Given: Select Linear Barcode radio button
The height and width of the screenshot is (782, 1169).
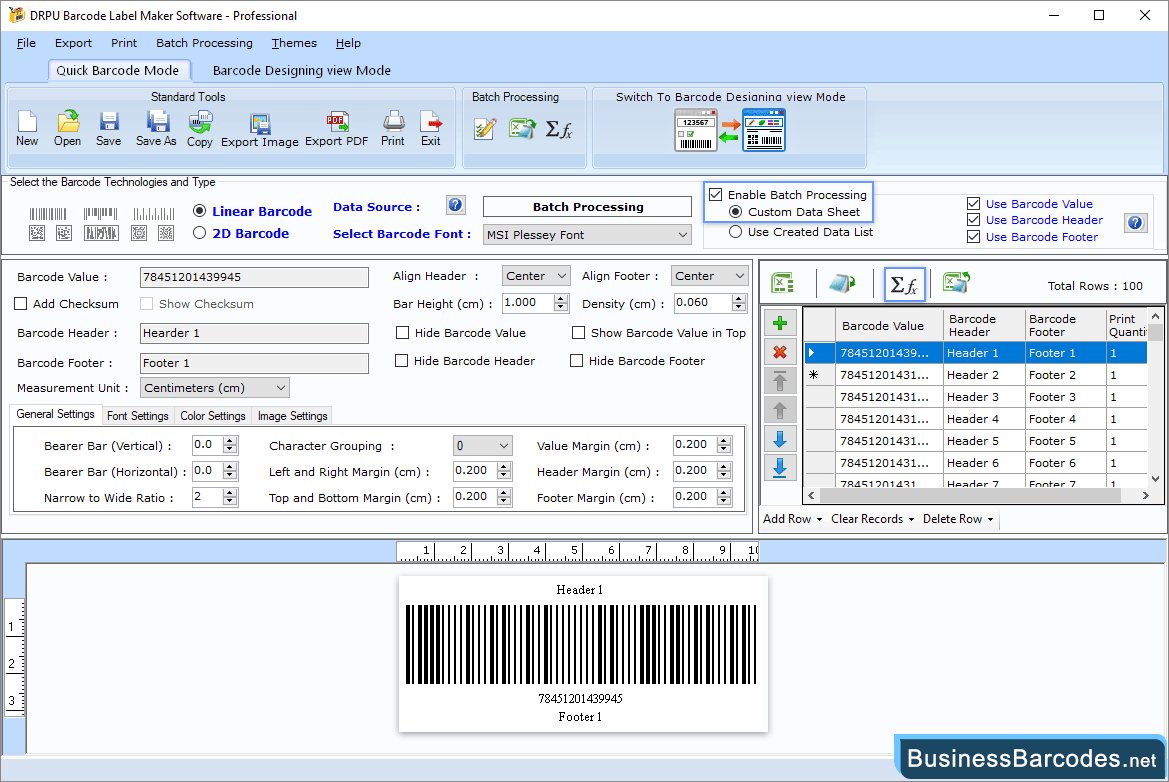Looking at the screenshot, I should tap(199, 211).
